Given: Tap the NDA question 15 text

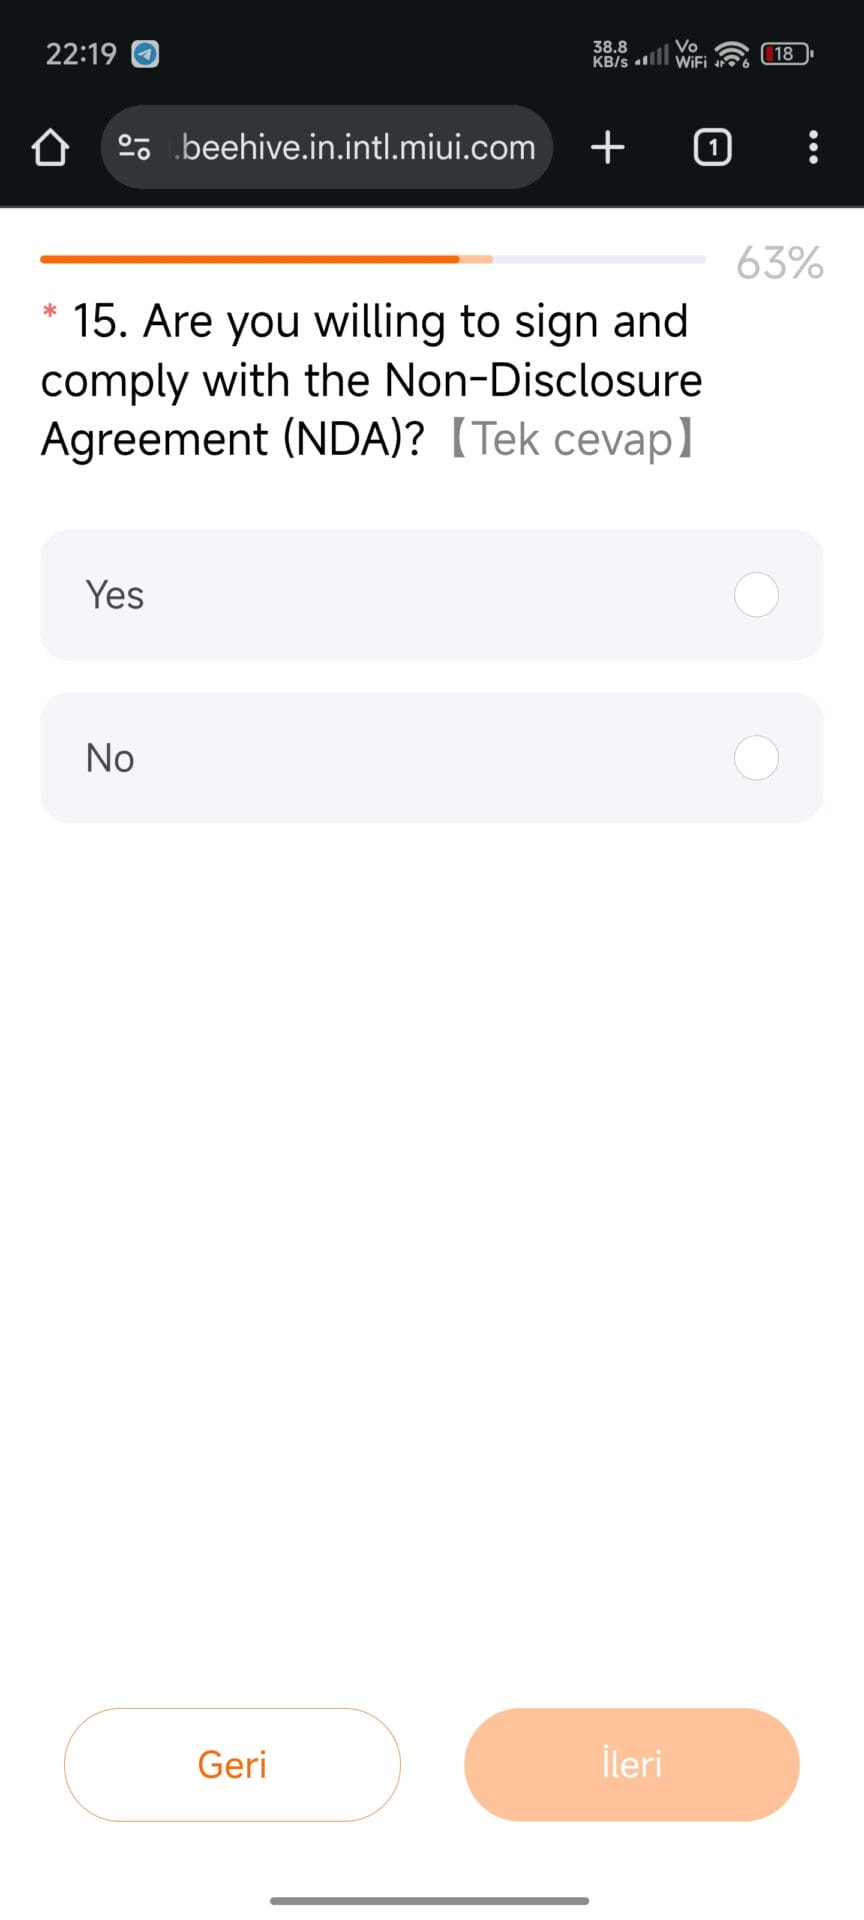Looking at the screenshot, I should click(x=370, y=380).
